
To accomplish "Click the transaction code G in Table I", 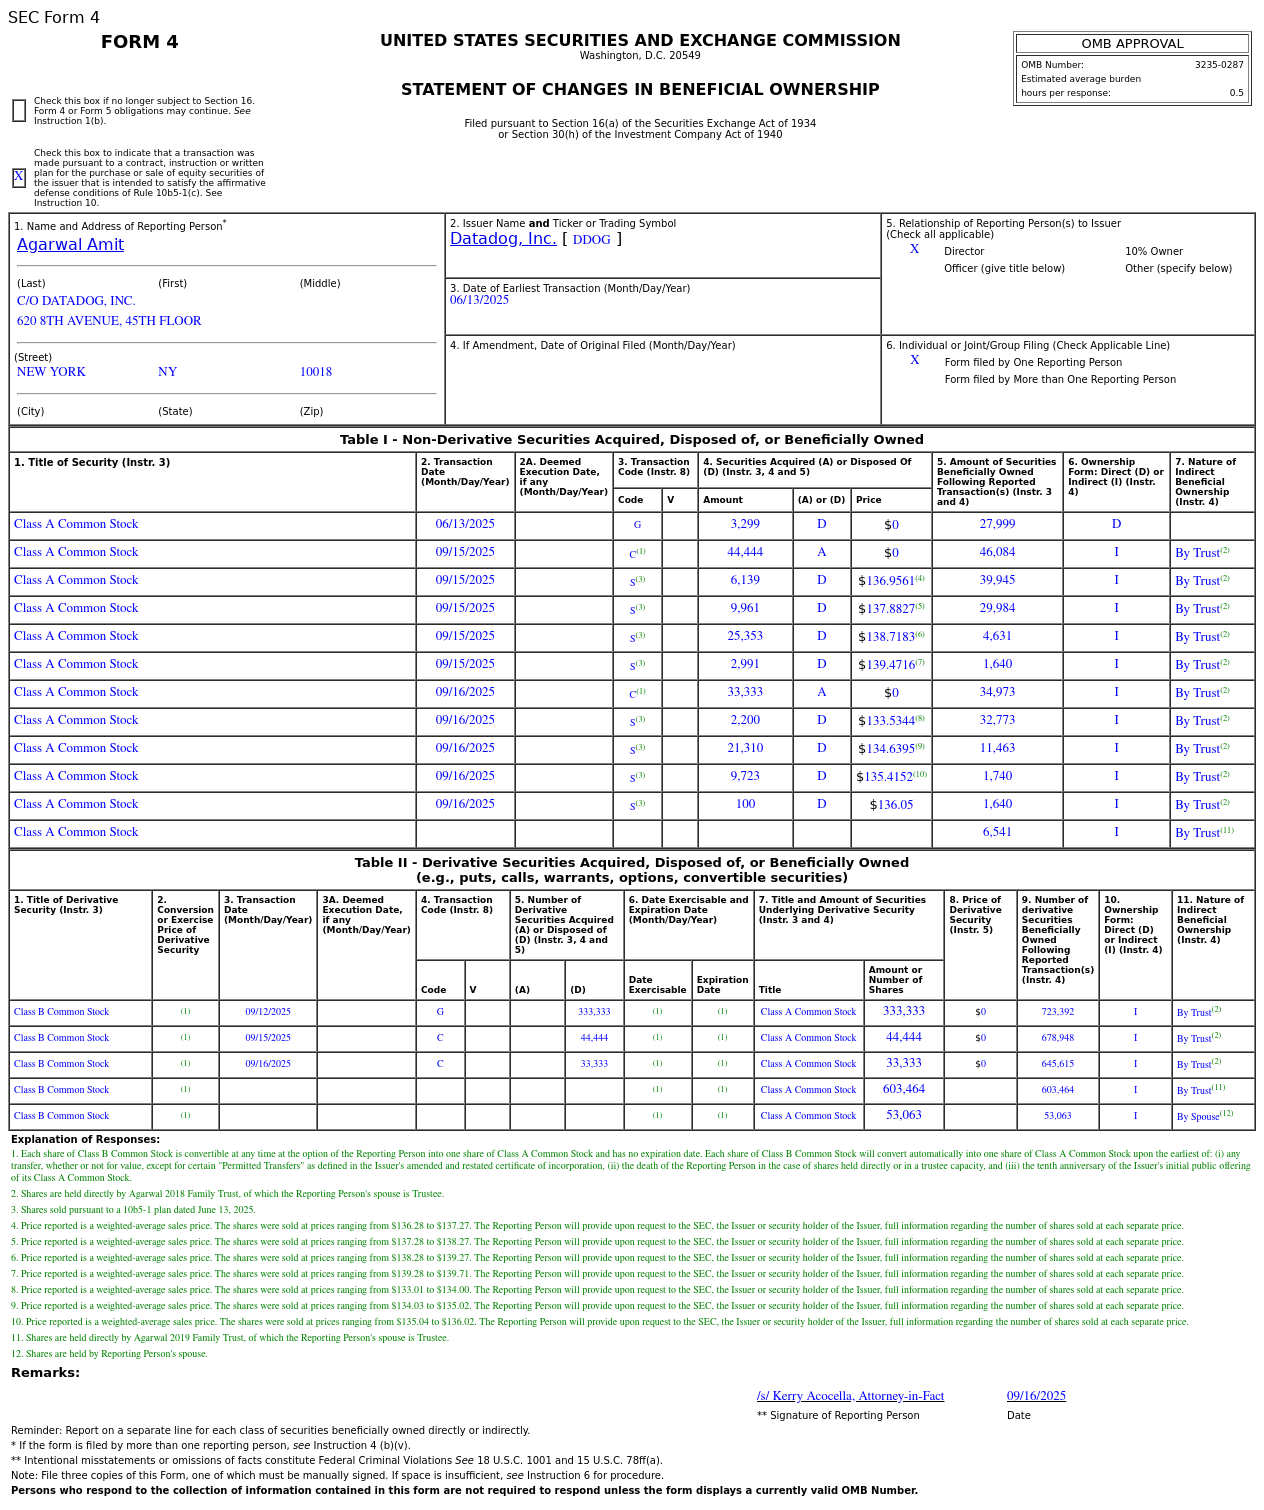I will [637, 525].
